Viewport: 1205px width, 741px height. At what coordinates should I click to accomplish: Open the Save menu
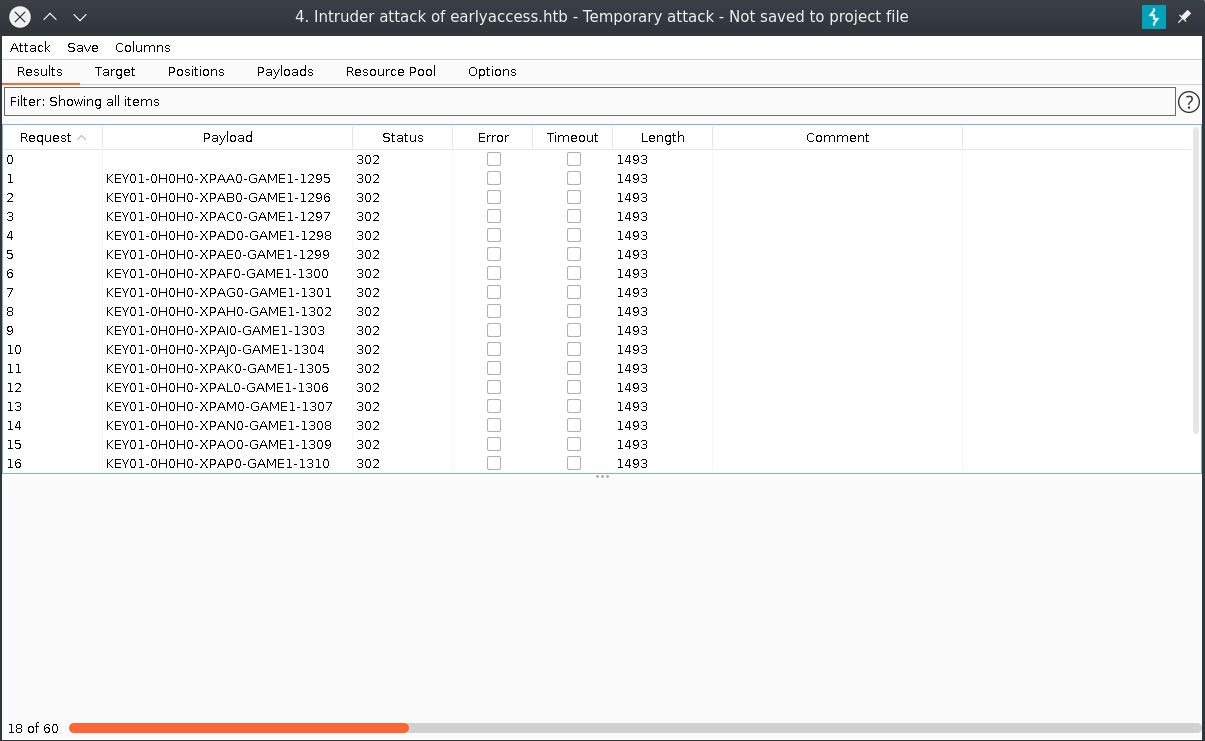[83, 47]
